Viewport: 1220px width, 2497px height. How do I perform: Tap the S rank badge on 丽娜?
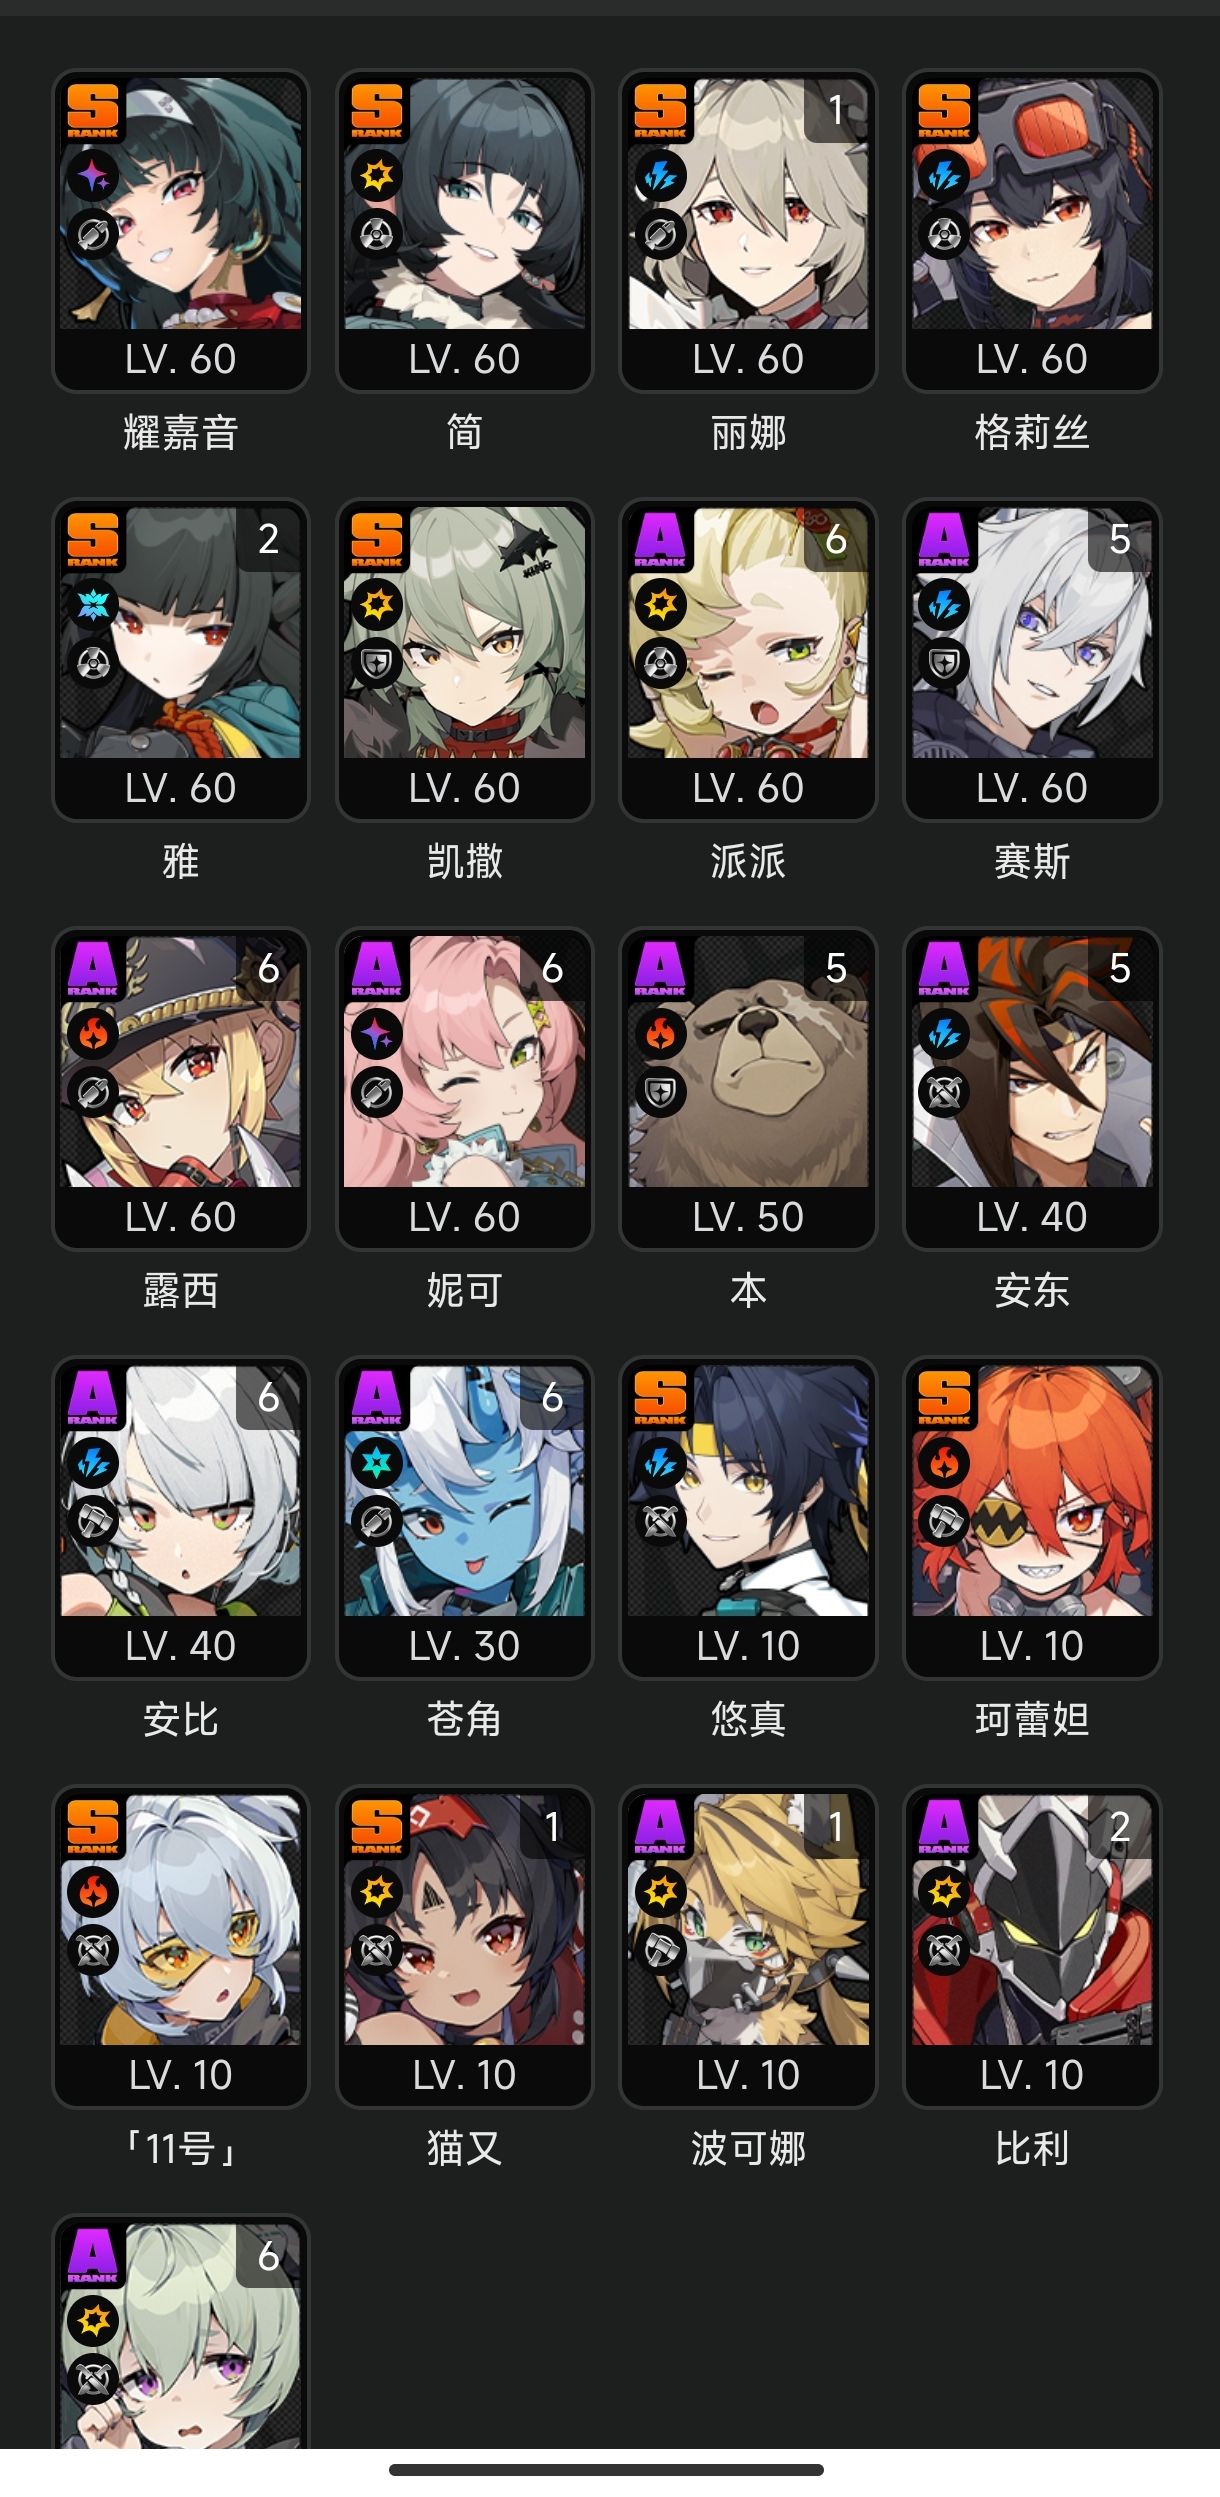(x=660, y=110)
